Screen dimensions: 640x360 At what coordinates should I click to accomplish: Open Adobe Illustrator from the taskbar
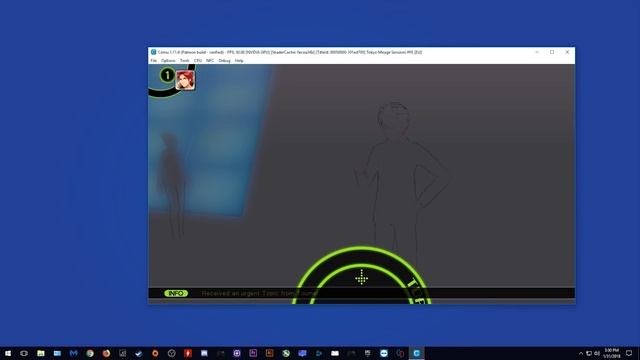pyautogui.click(x=269, y=353)
